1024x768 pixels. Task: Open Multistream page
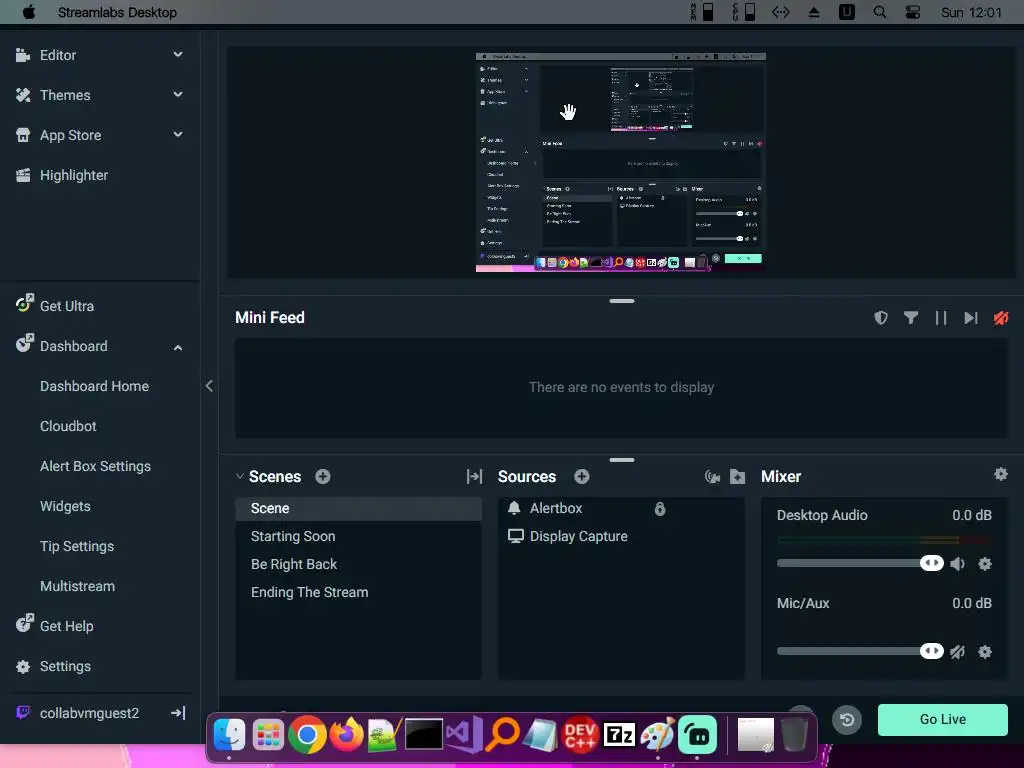77,586
